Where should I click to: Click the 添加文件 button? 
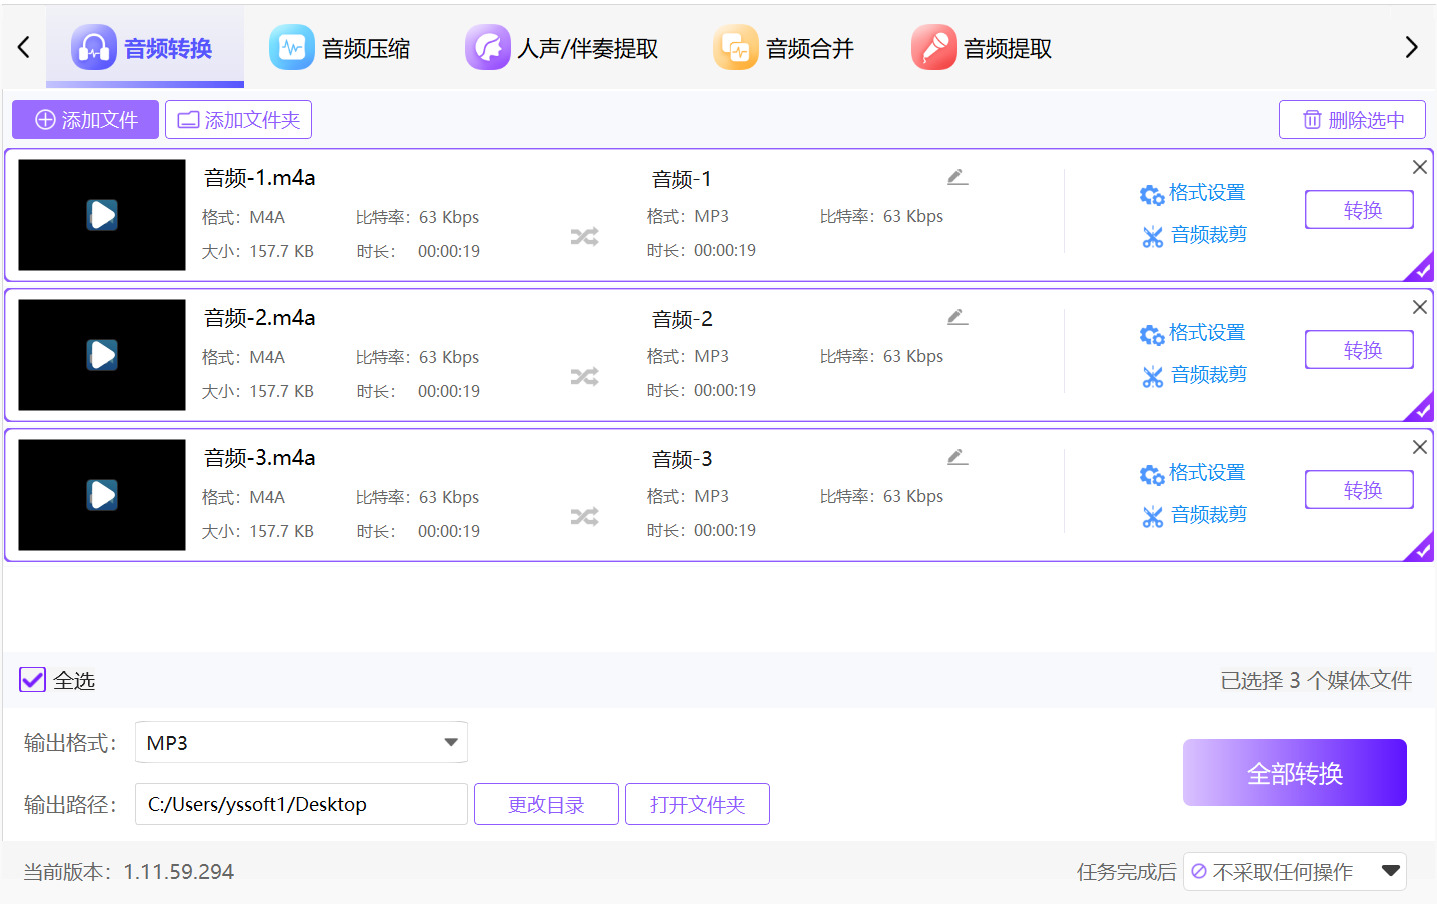point(85,120)
